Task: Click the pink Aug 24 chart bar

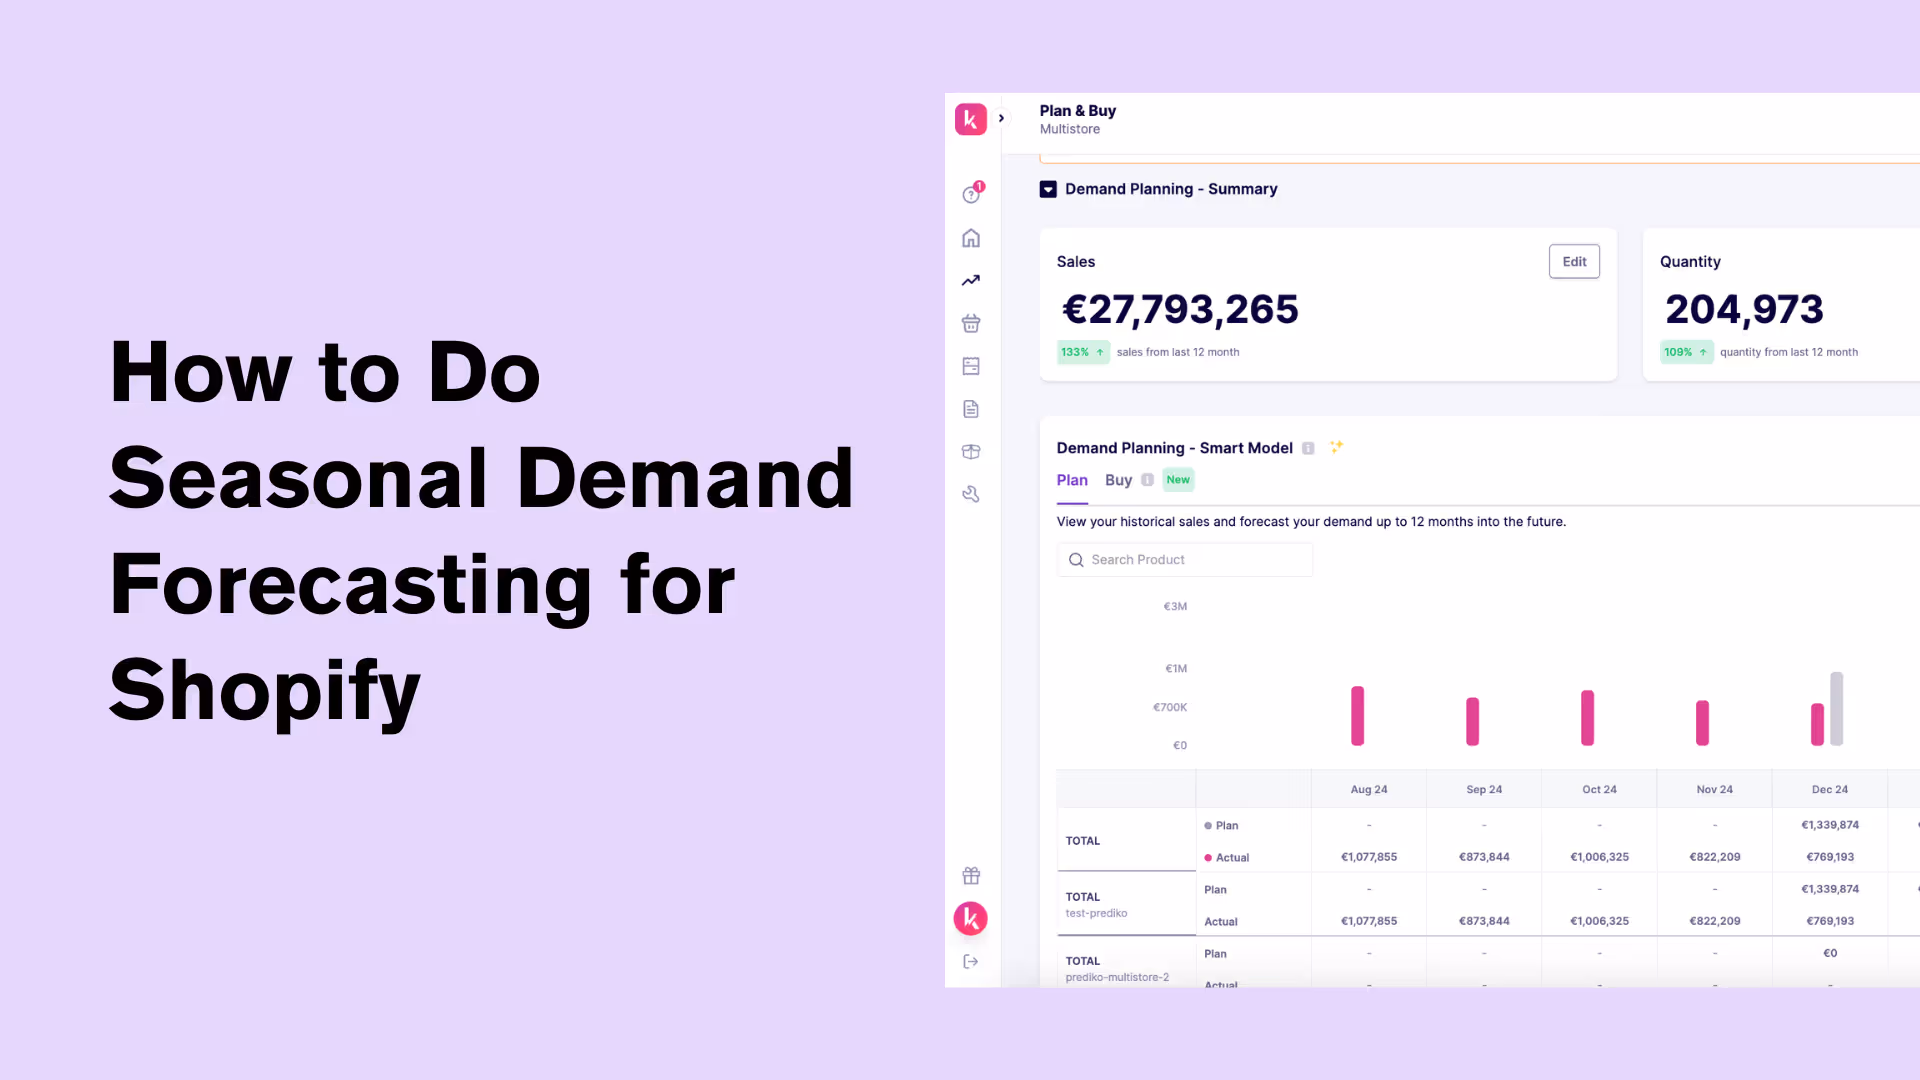Action: (1357, 716)
